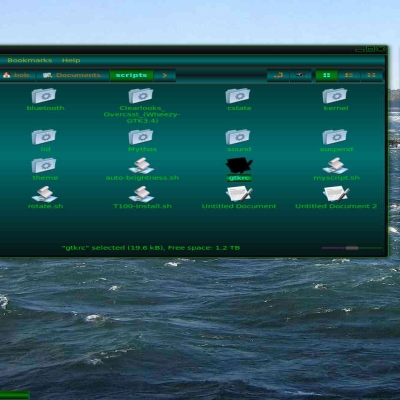Select the scripts breadcrumb
The width and height of the screenshot is (400, 400).
pos(131,75)
